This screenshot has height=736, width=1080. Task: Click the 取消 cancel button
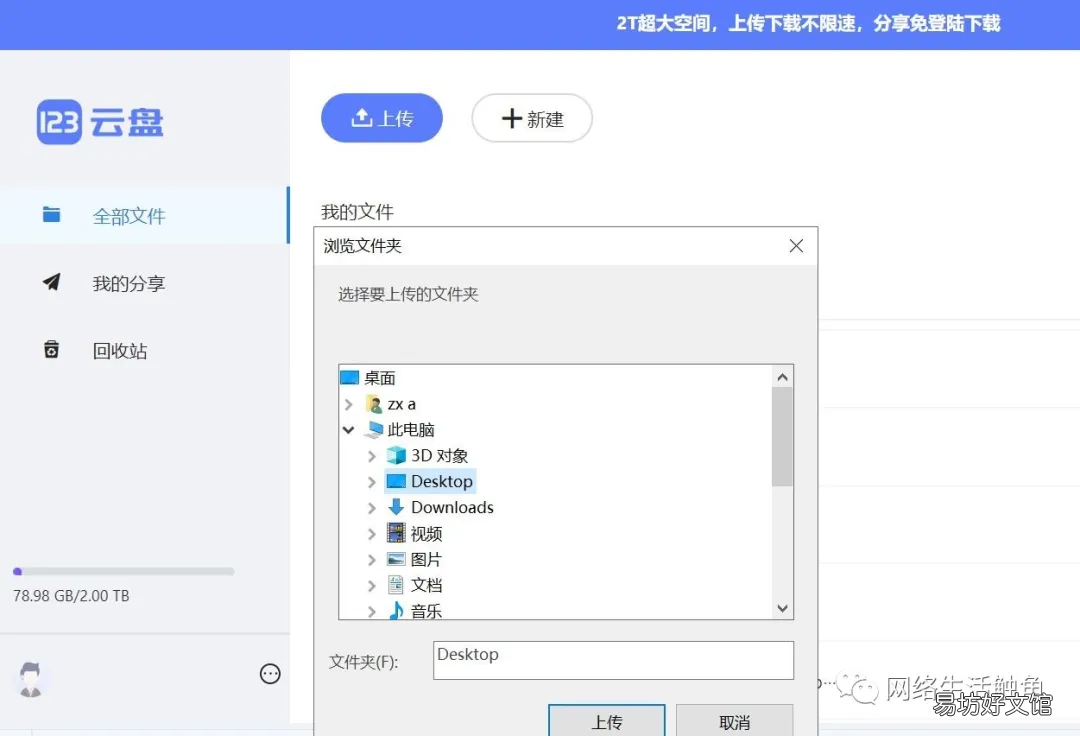(x=734, y=721)
